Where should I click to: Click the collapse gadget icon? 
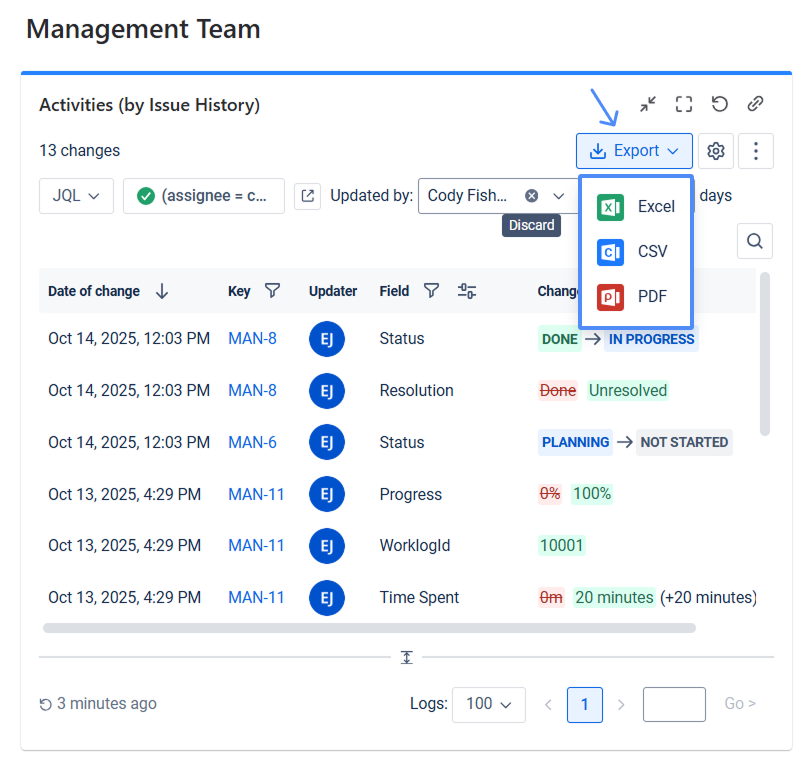(x=648, y=104)
